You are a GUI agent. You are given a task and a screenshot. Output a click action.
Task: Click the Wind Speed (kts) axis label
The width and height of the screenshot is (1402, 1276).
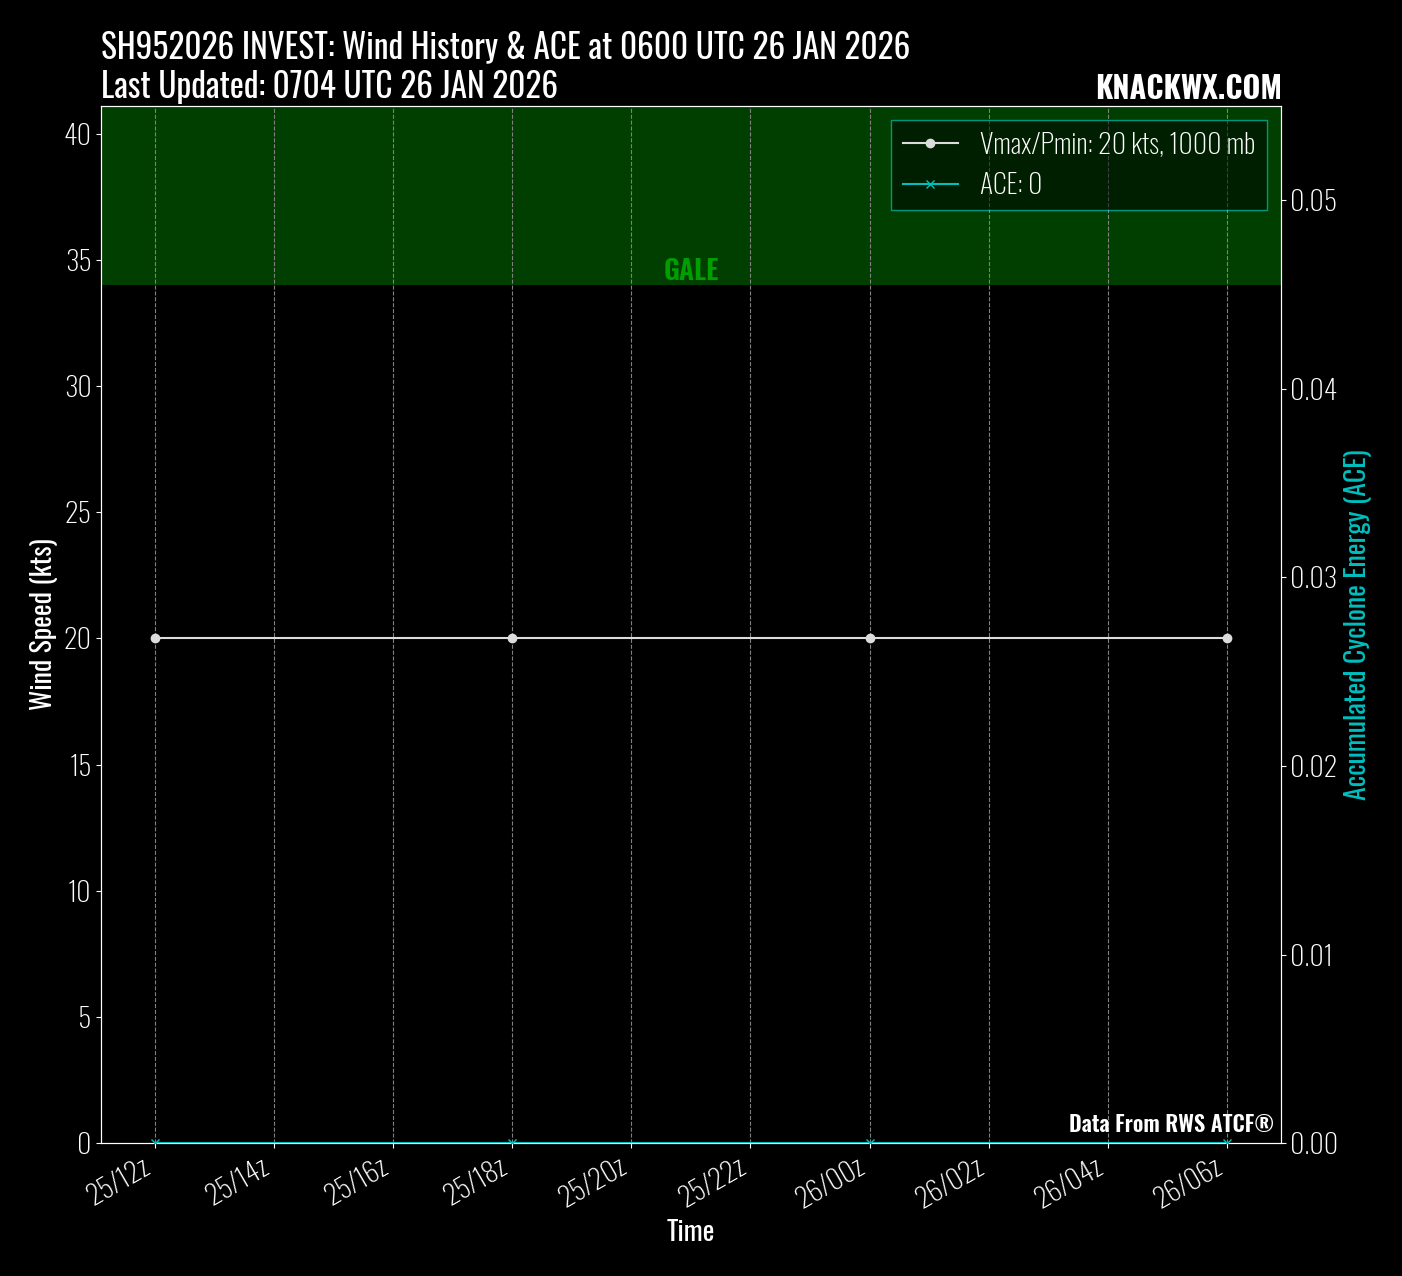(x=41, y=624)
